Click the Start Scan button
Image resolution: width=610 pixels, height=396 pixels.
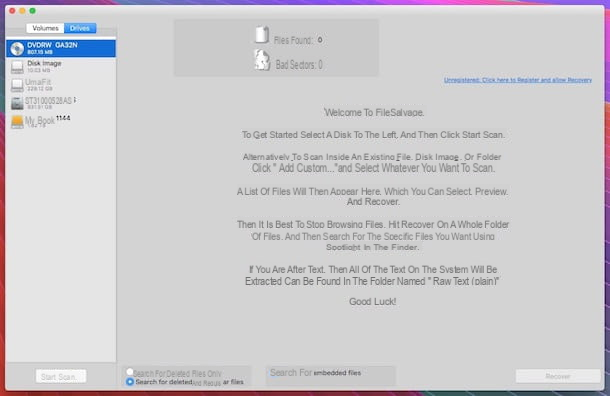click(x=61, y=377)
